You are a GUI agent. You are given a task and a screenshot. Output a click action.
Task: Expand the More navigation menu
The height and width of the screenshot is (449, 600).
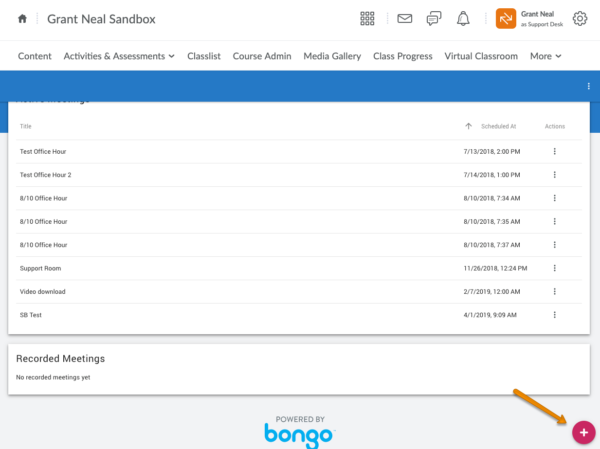point(545,56)
